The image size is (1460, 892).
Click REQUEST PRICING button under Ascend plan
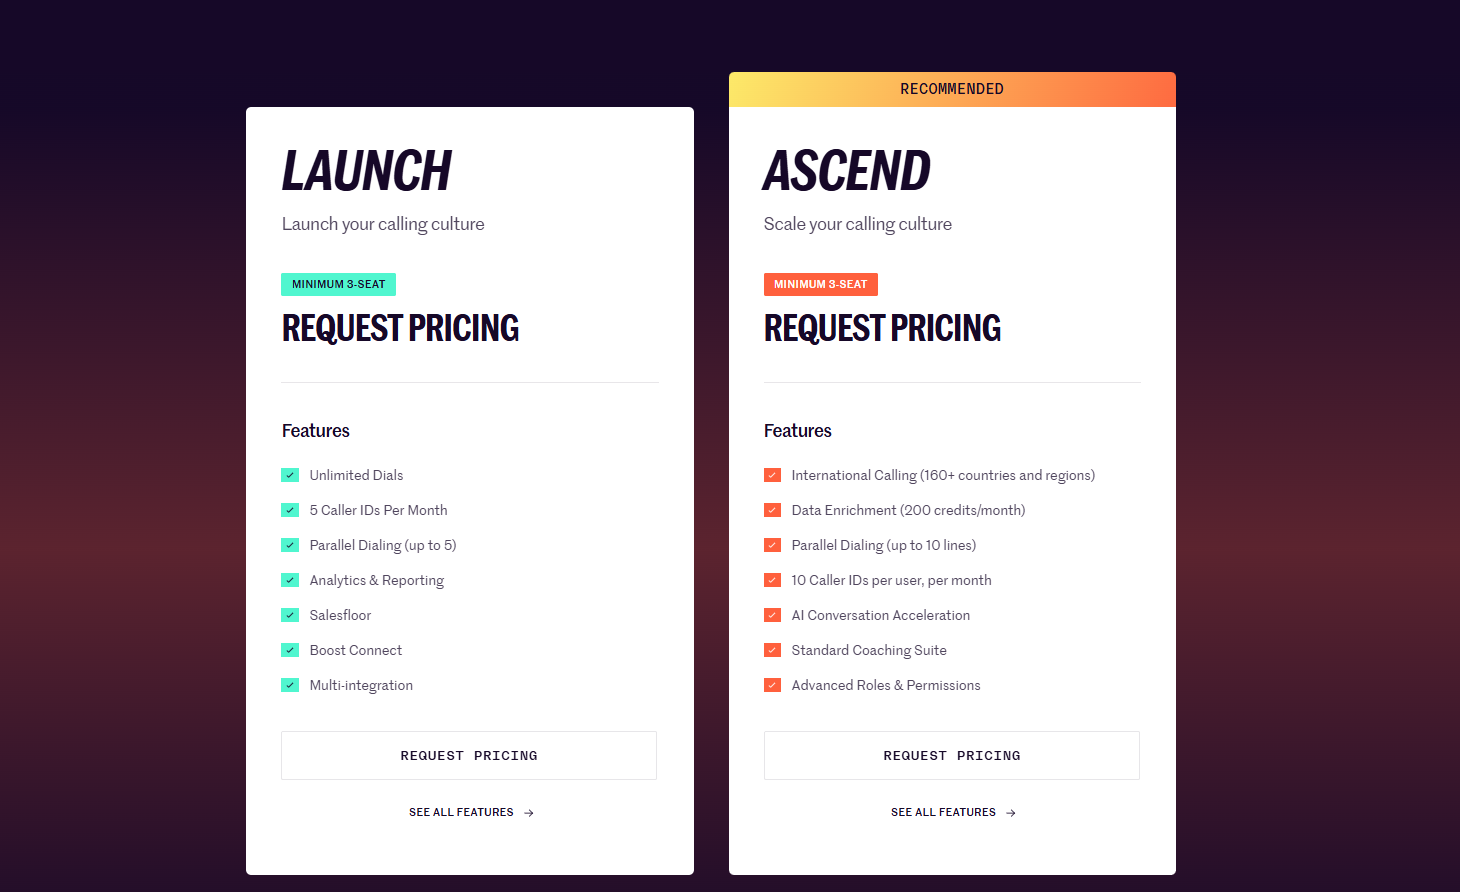[x=951, y=755]
